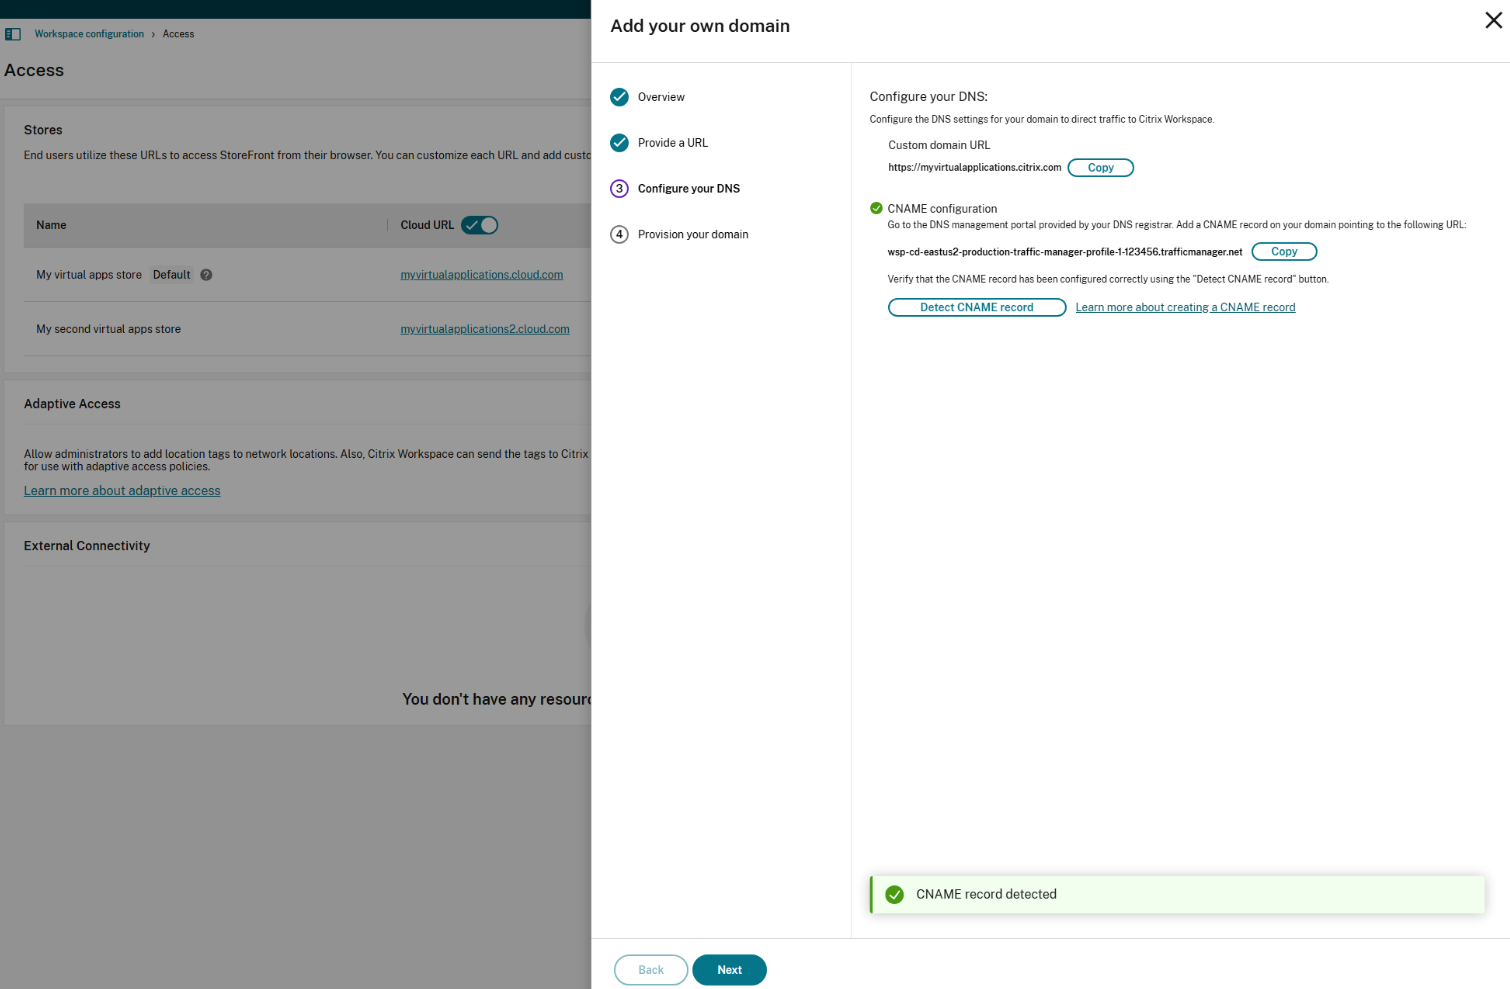
Task: Open the Provide a URL step
Action: pos(673,143)
